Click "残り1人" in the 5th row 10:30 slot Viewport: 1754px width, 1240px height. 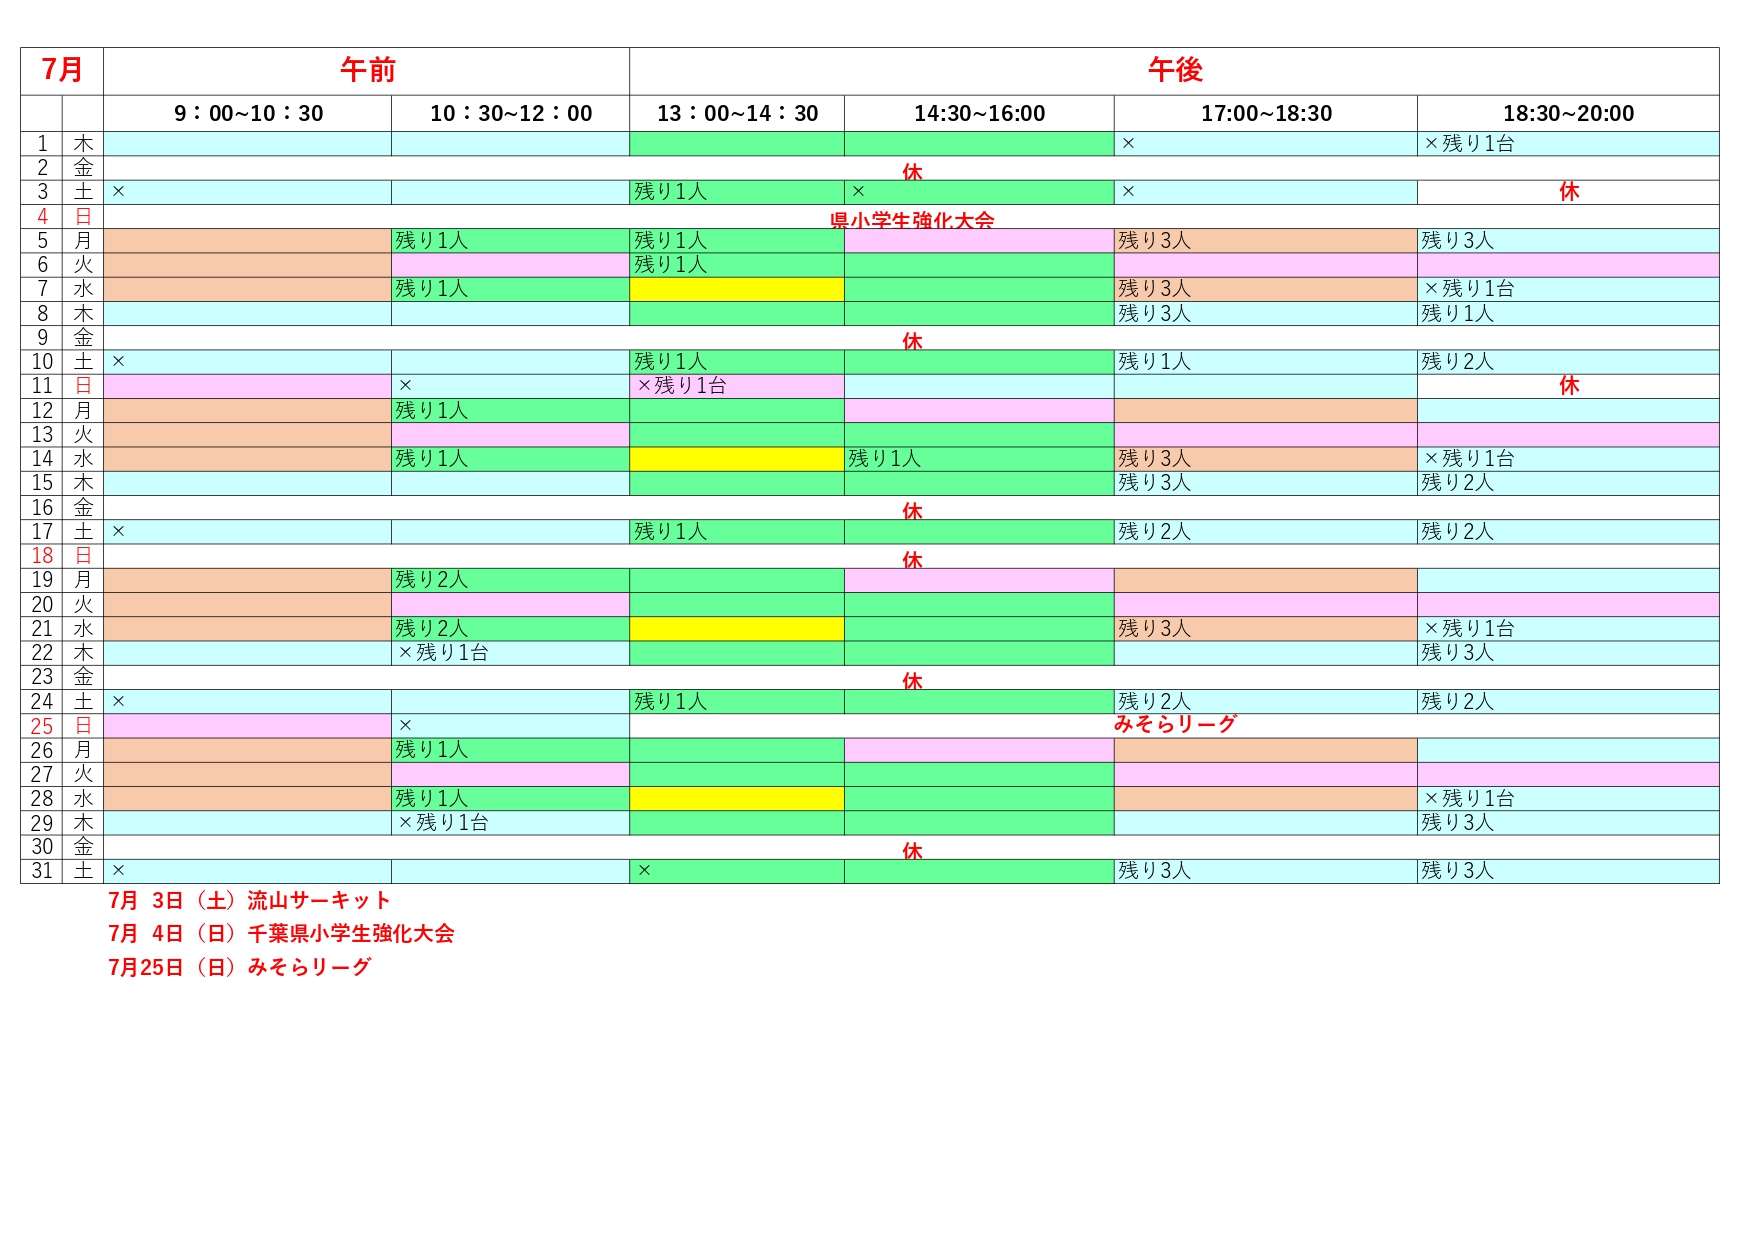[x=431, y=241]
